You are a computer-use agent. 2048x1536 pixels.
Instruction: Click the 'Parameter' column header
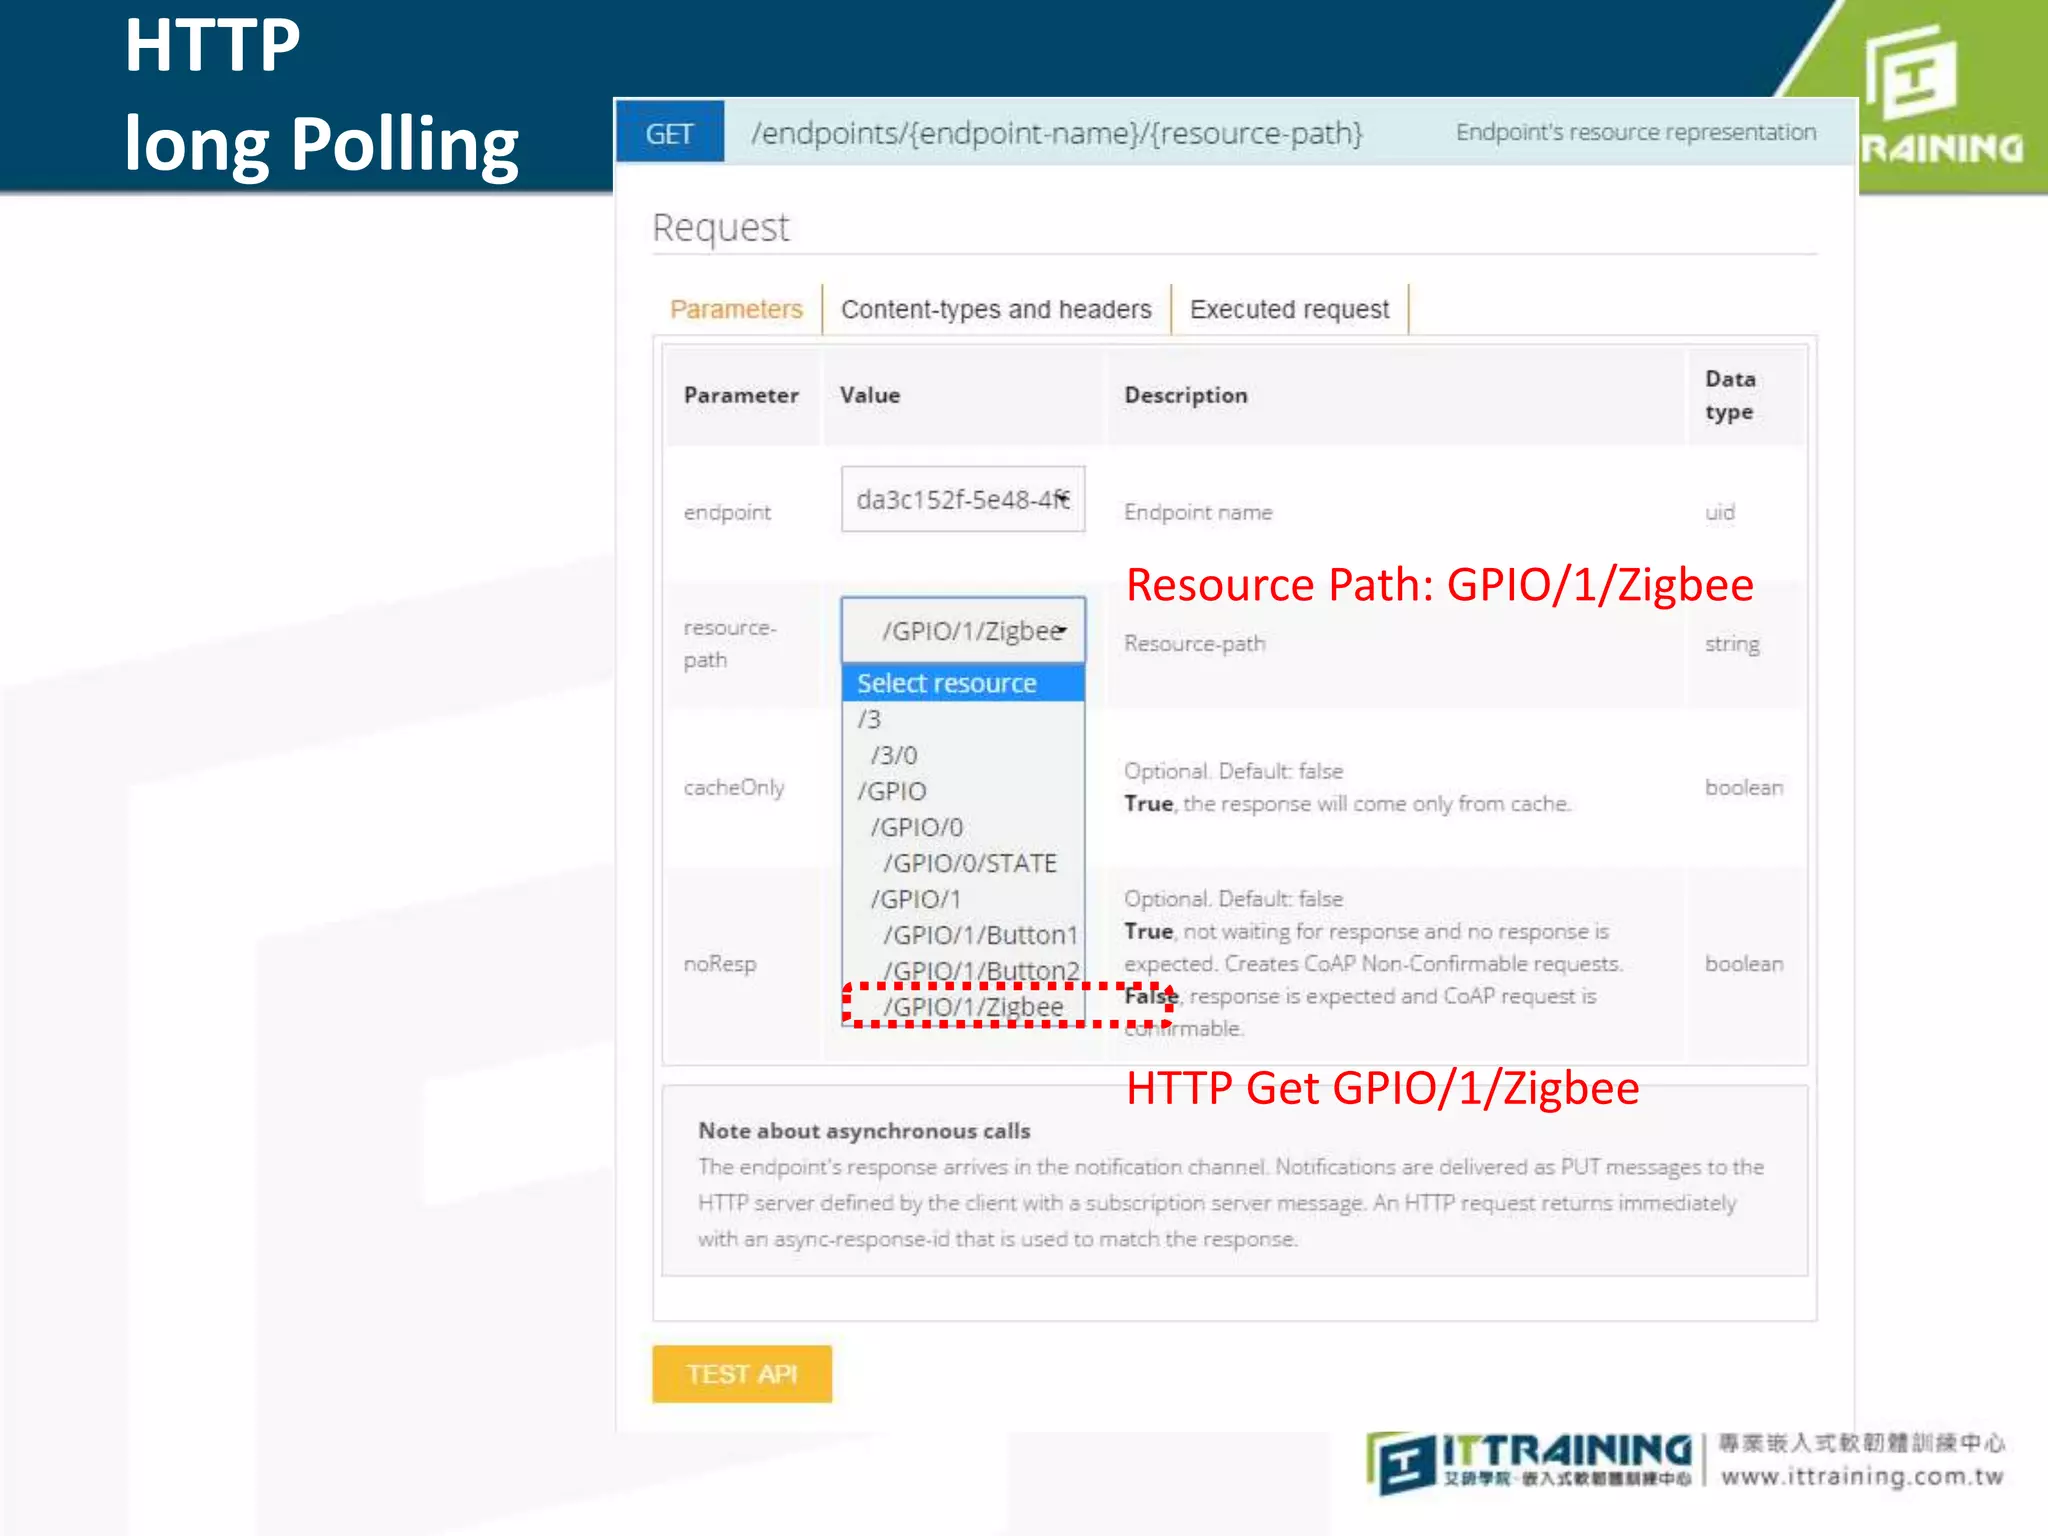pyautogui.click(x=741, y=395)
